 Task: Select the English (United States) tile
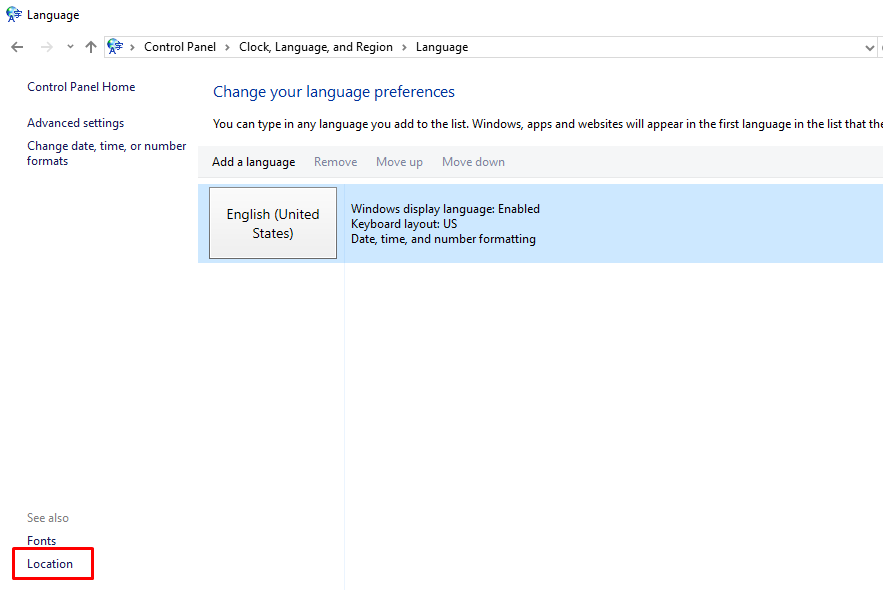273,224
